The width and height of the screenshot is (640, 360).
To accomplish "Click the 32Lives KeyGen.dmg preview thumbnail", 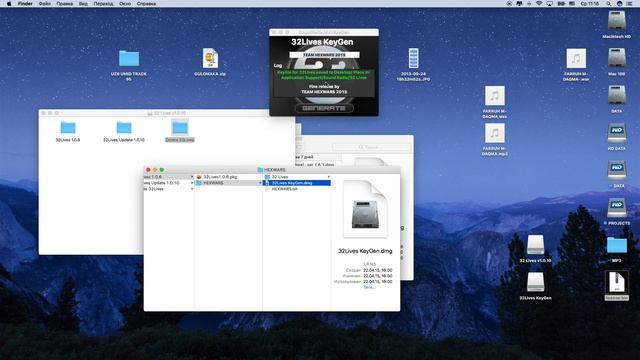I will tap(365, 209).
